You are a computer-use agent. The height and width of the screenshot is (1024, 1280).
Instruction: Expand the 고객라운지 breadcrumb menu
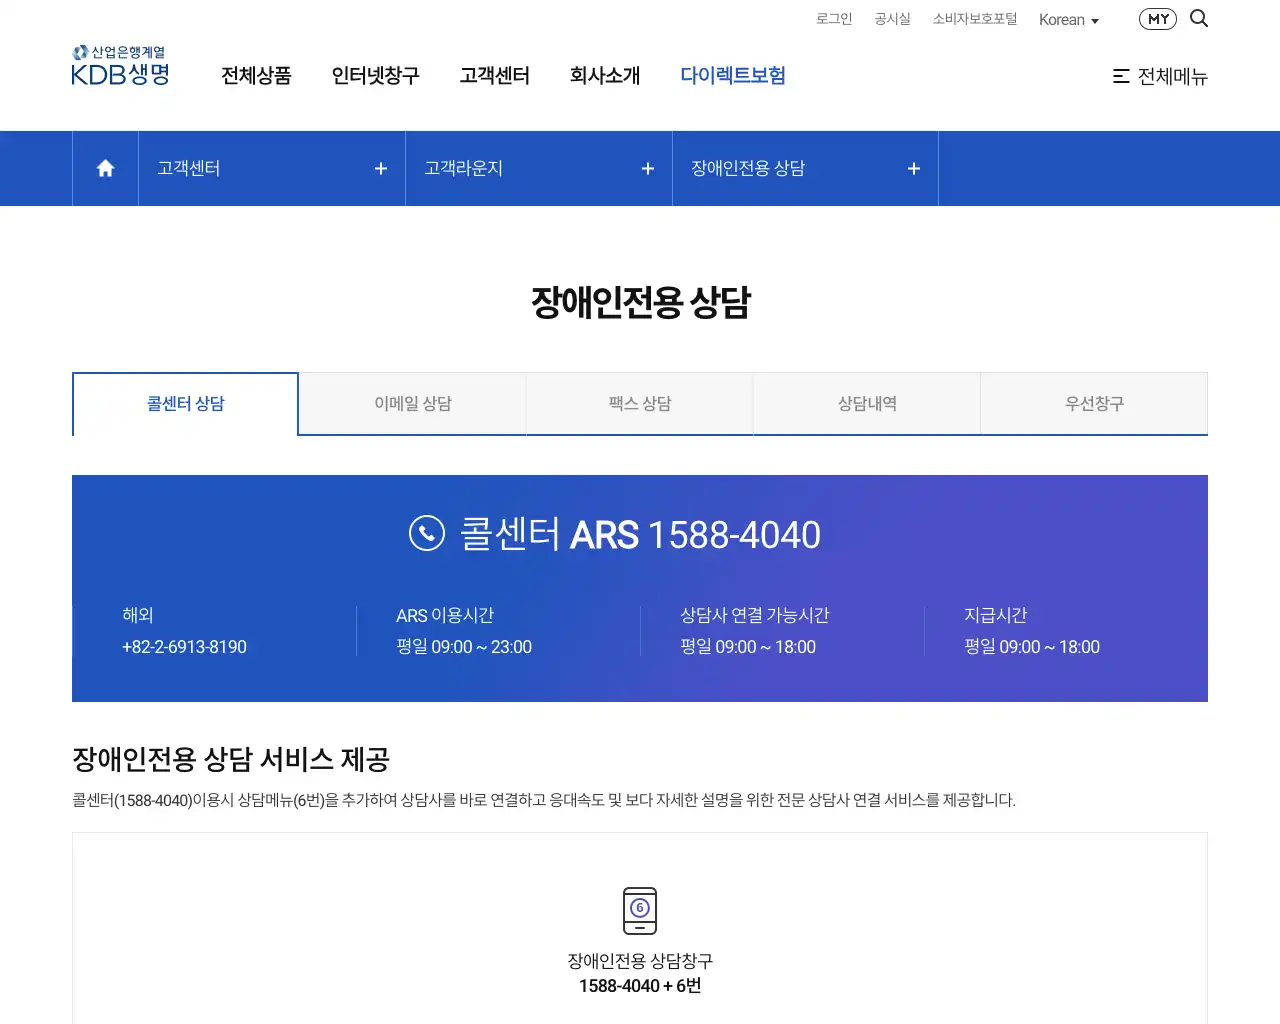click(x=647, y=168)
